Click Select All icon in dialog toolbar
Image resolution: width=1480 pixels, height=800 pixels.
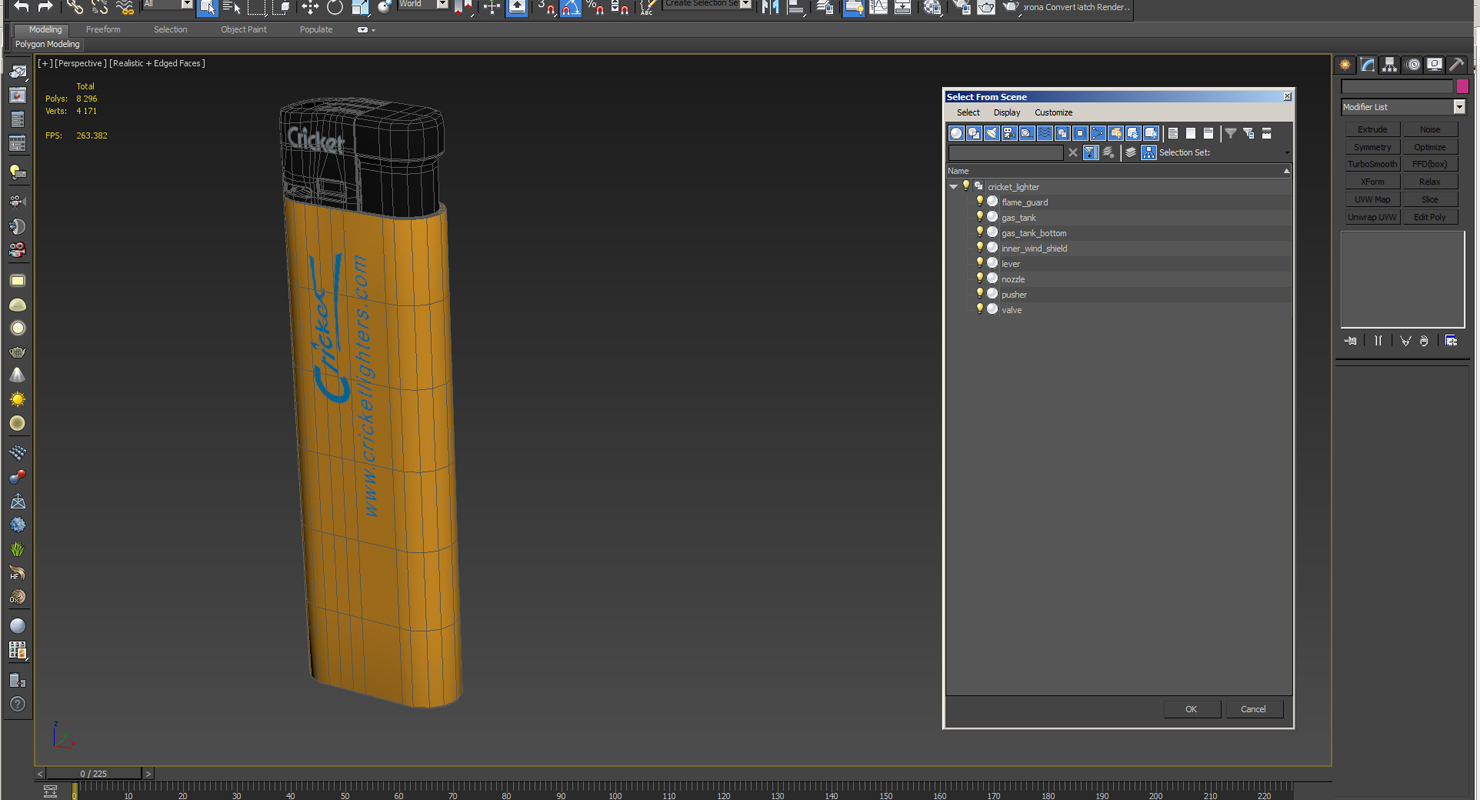point(1173,133)
